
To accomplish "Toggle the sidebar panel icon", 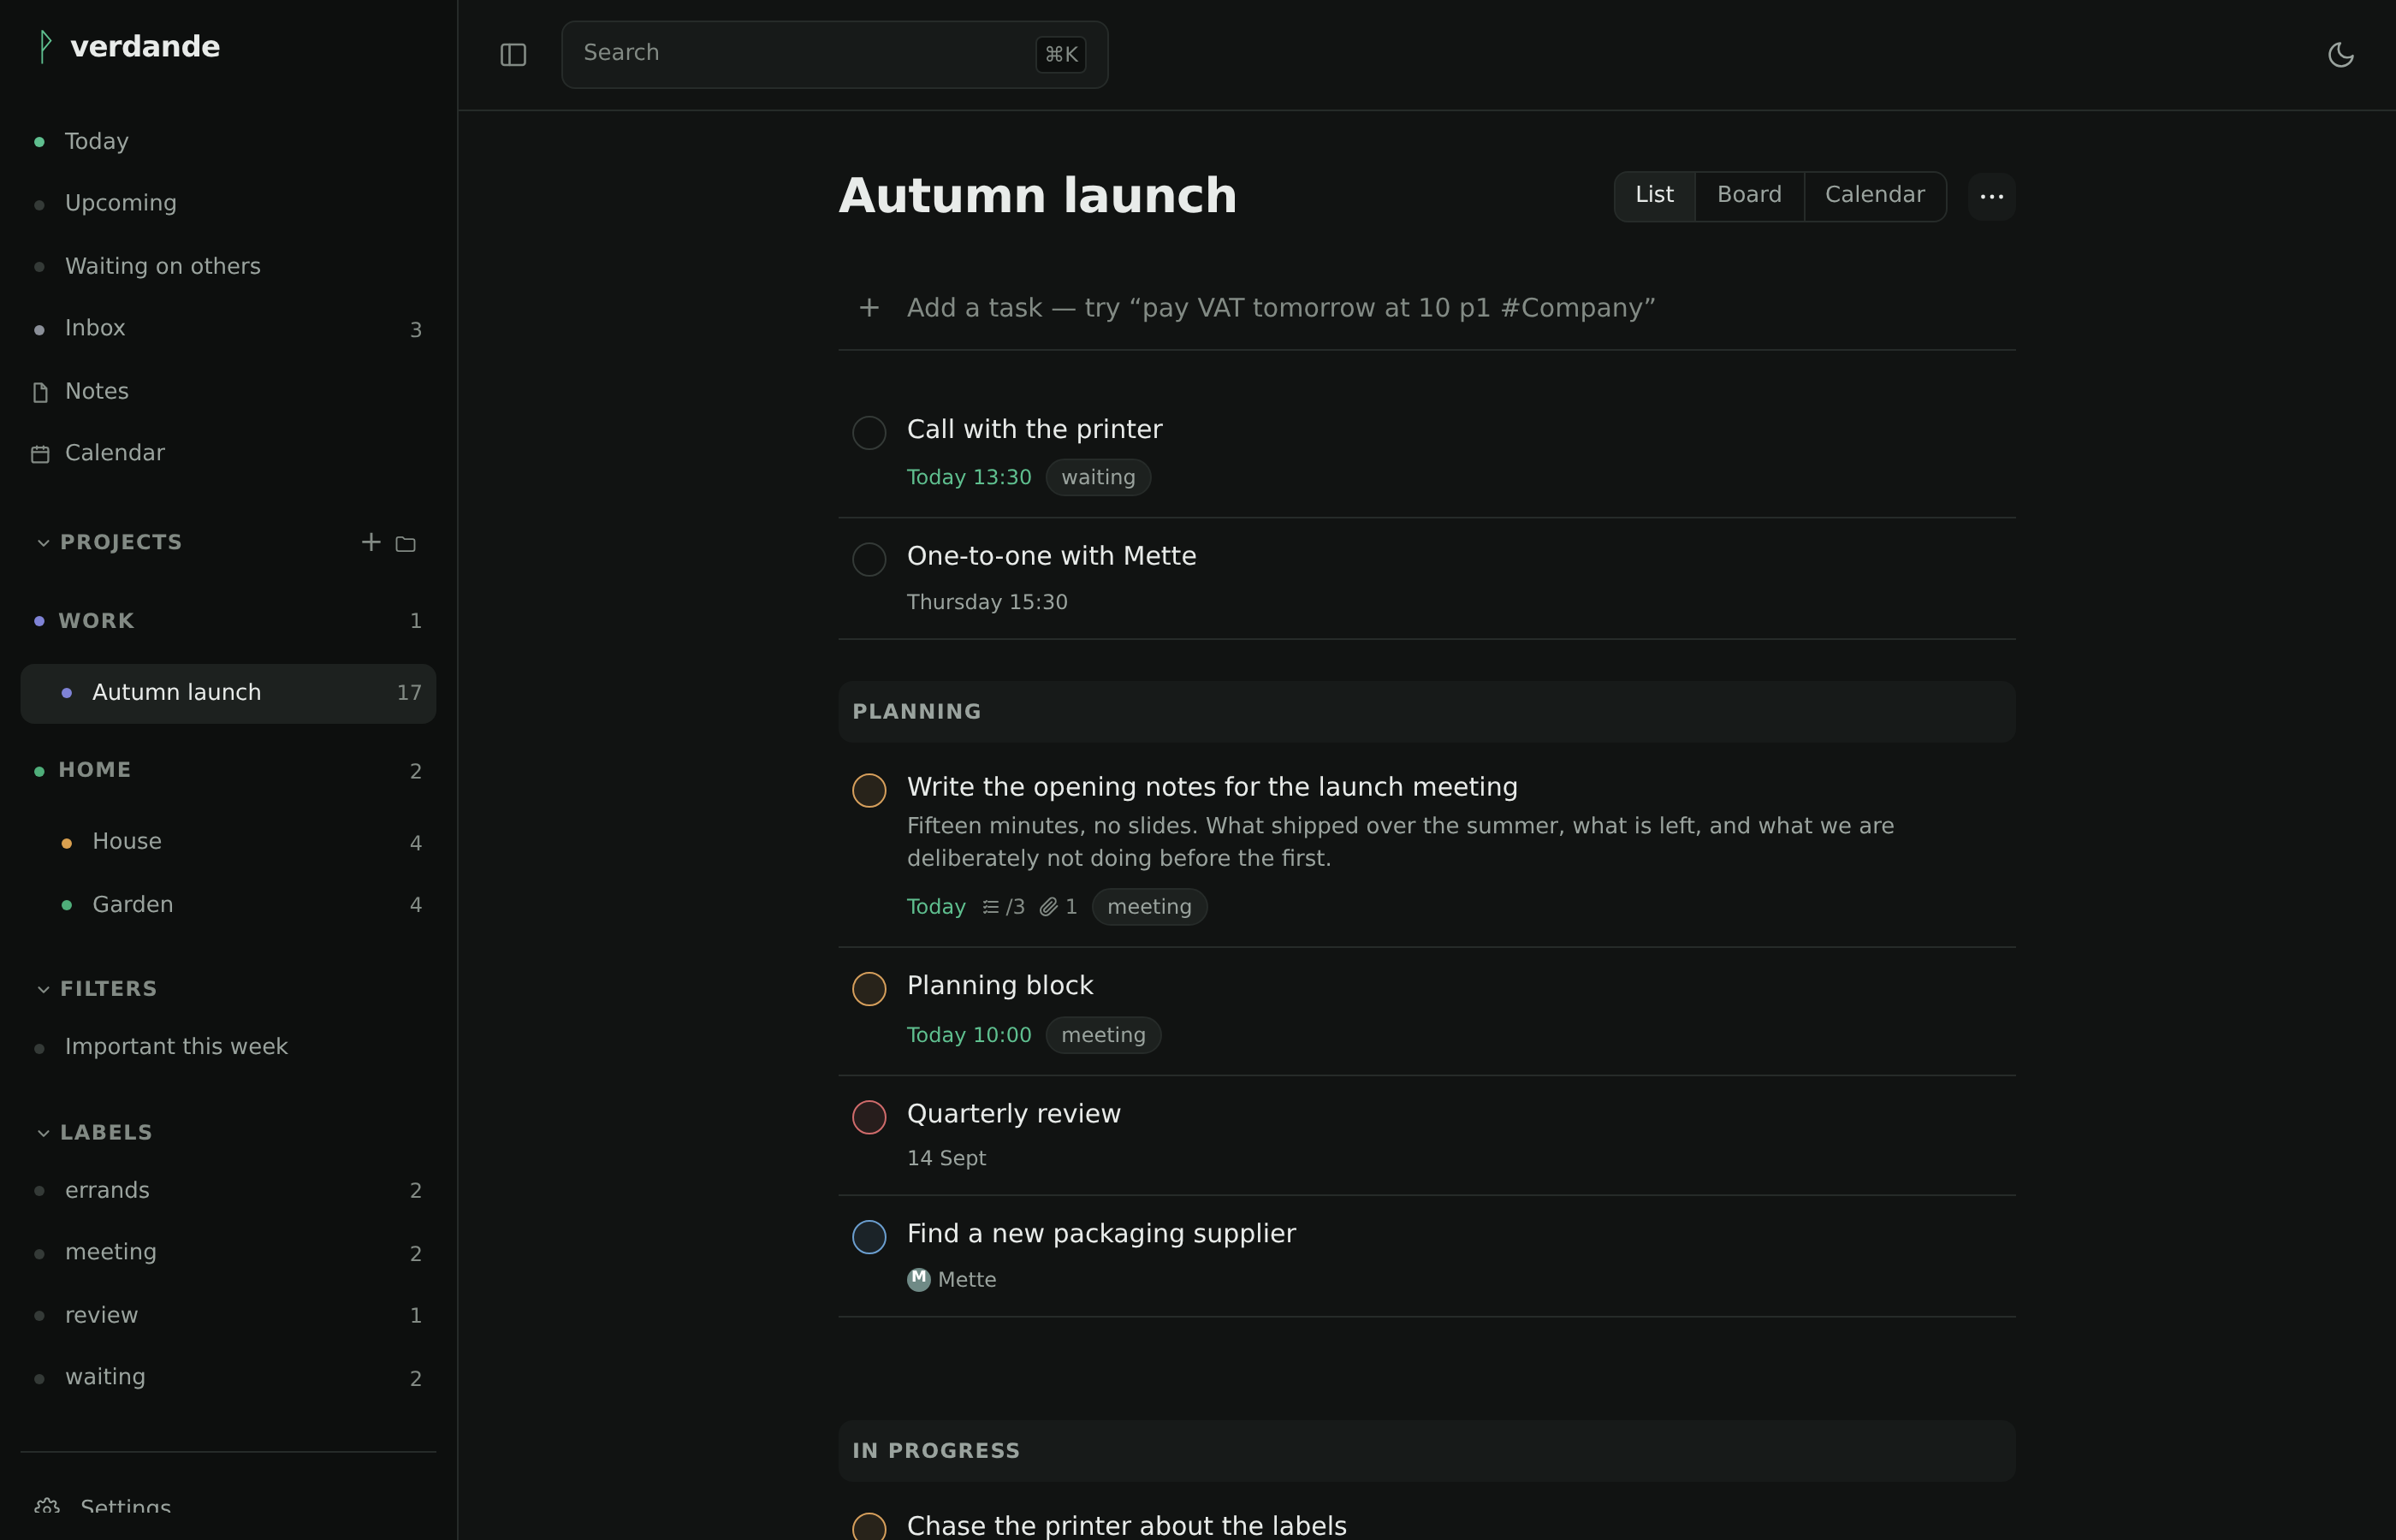I will (x=513, y=55).
